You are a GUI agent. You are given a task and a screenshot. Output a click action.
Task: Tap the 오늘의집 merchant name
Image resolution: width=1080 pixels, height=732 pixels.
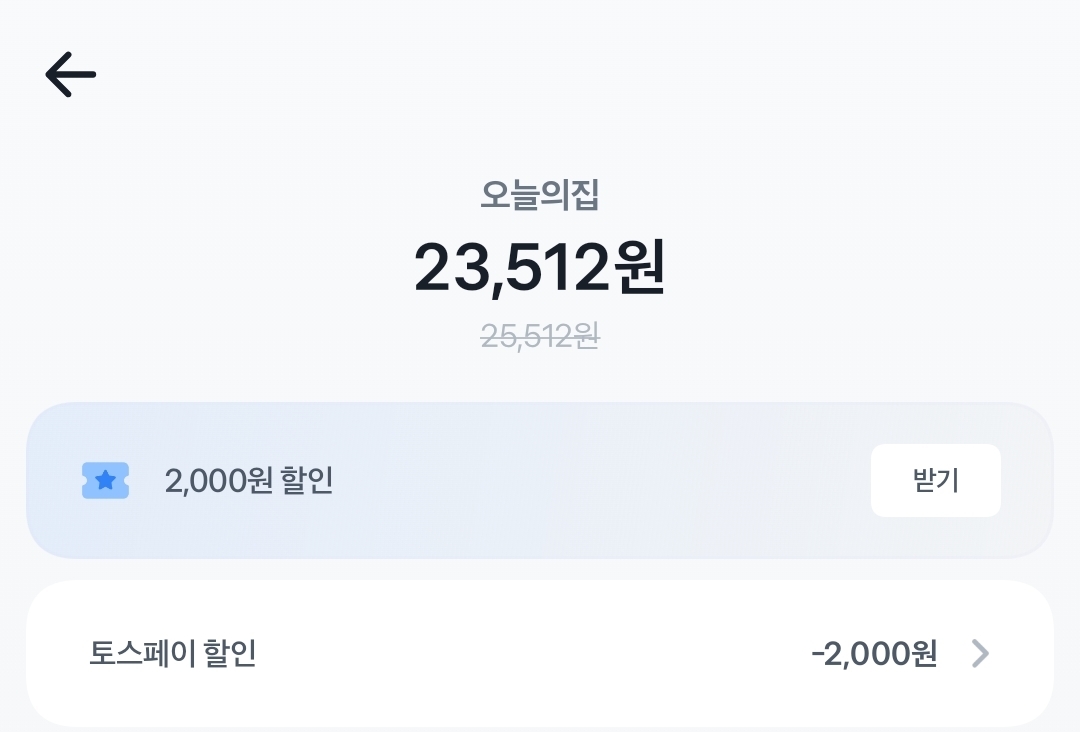click(540, 196)
